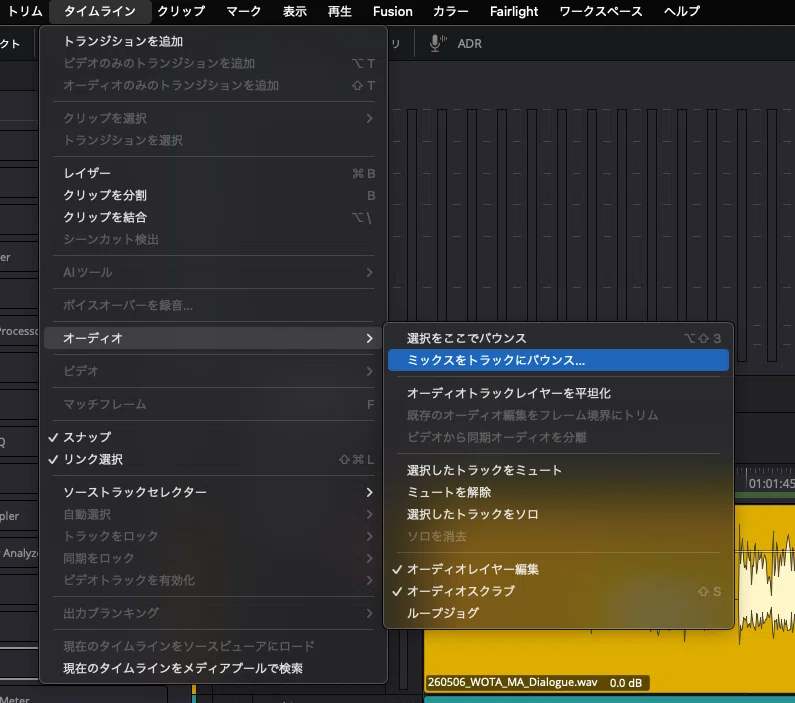Toggle オーディオスクラブ checkmark item

pyautogui.click(x=558, y=591)
